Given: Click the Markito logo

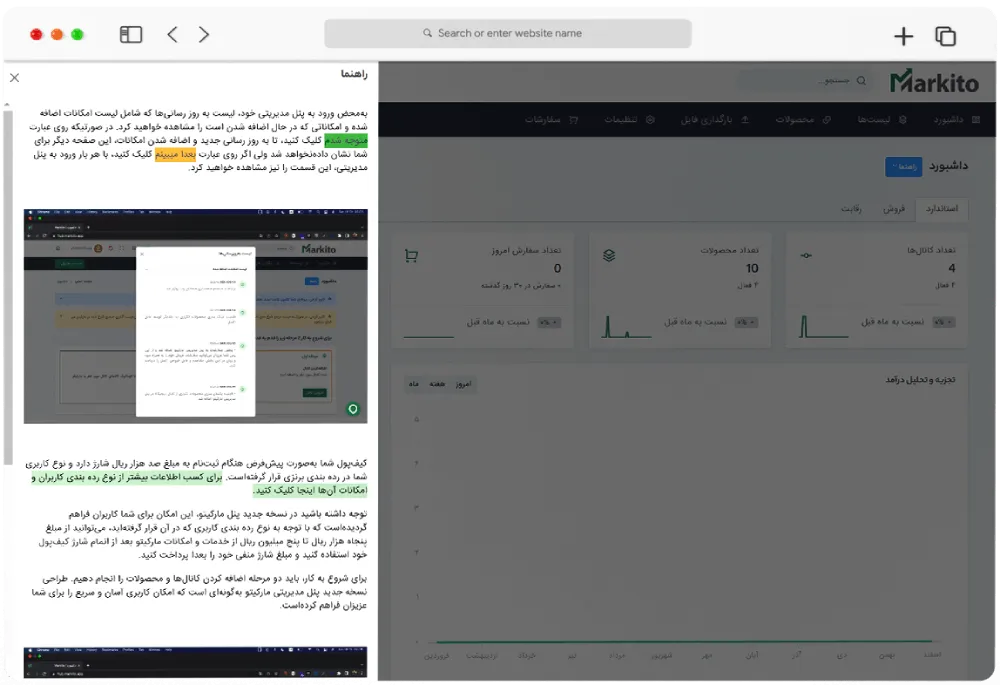Looking at the screenshot, I should click(934, 82).
